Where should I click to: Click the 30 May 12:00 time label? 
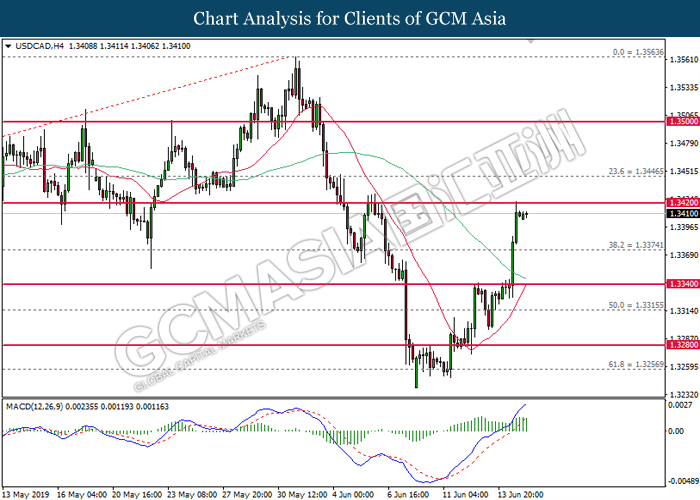pos(302,495)
